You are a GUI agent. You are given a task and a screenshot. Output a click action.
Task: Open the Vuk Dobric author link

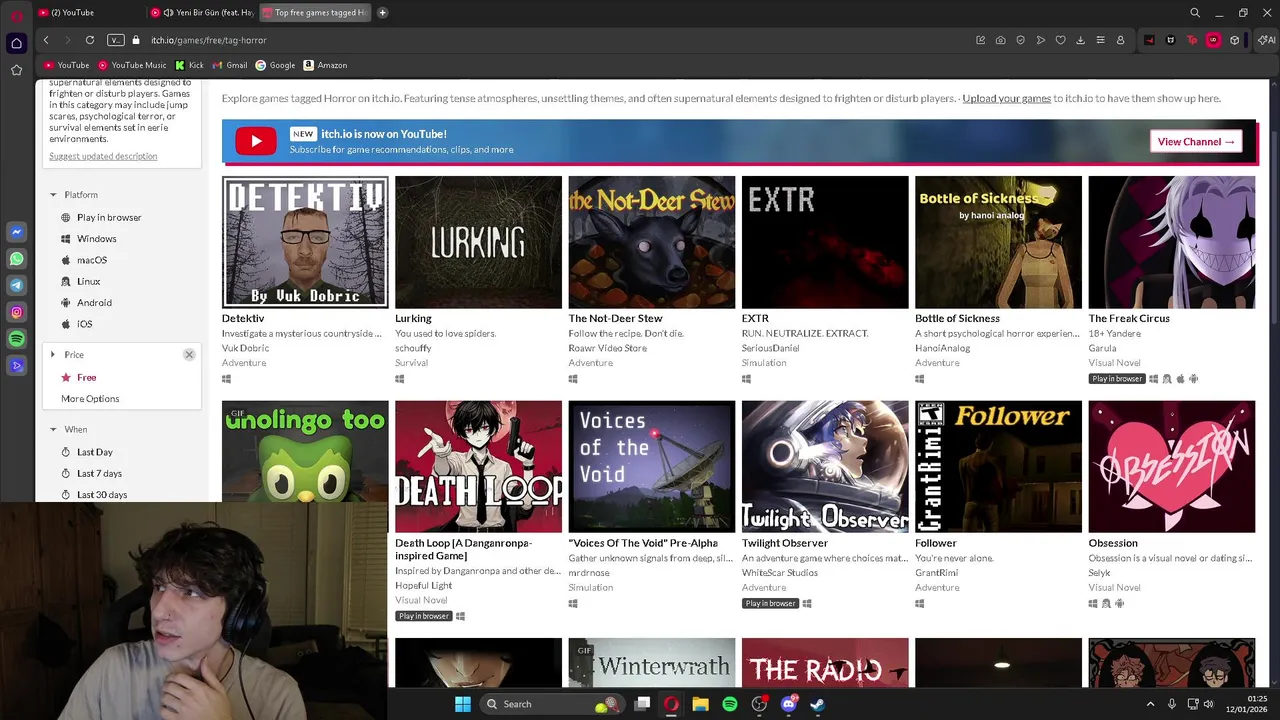point(245,348)
